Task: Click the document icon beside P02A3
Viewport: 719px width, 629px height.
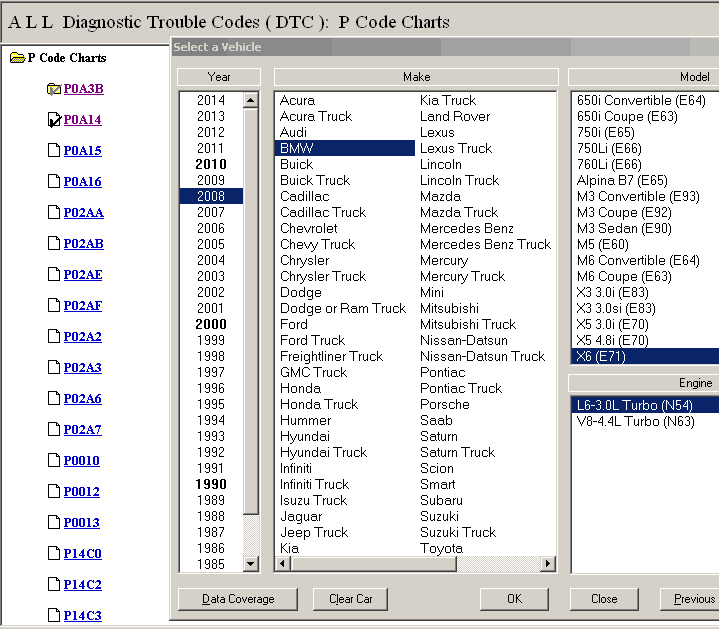Action: click(54, 367)
